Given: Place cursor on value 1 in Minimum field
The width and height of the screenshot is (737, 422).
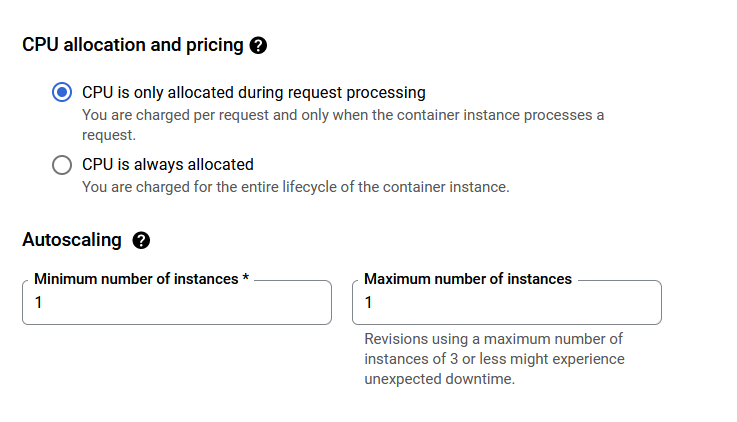Looking at the screenshot, I should tap(39, 302).
